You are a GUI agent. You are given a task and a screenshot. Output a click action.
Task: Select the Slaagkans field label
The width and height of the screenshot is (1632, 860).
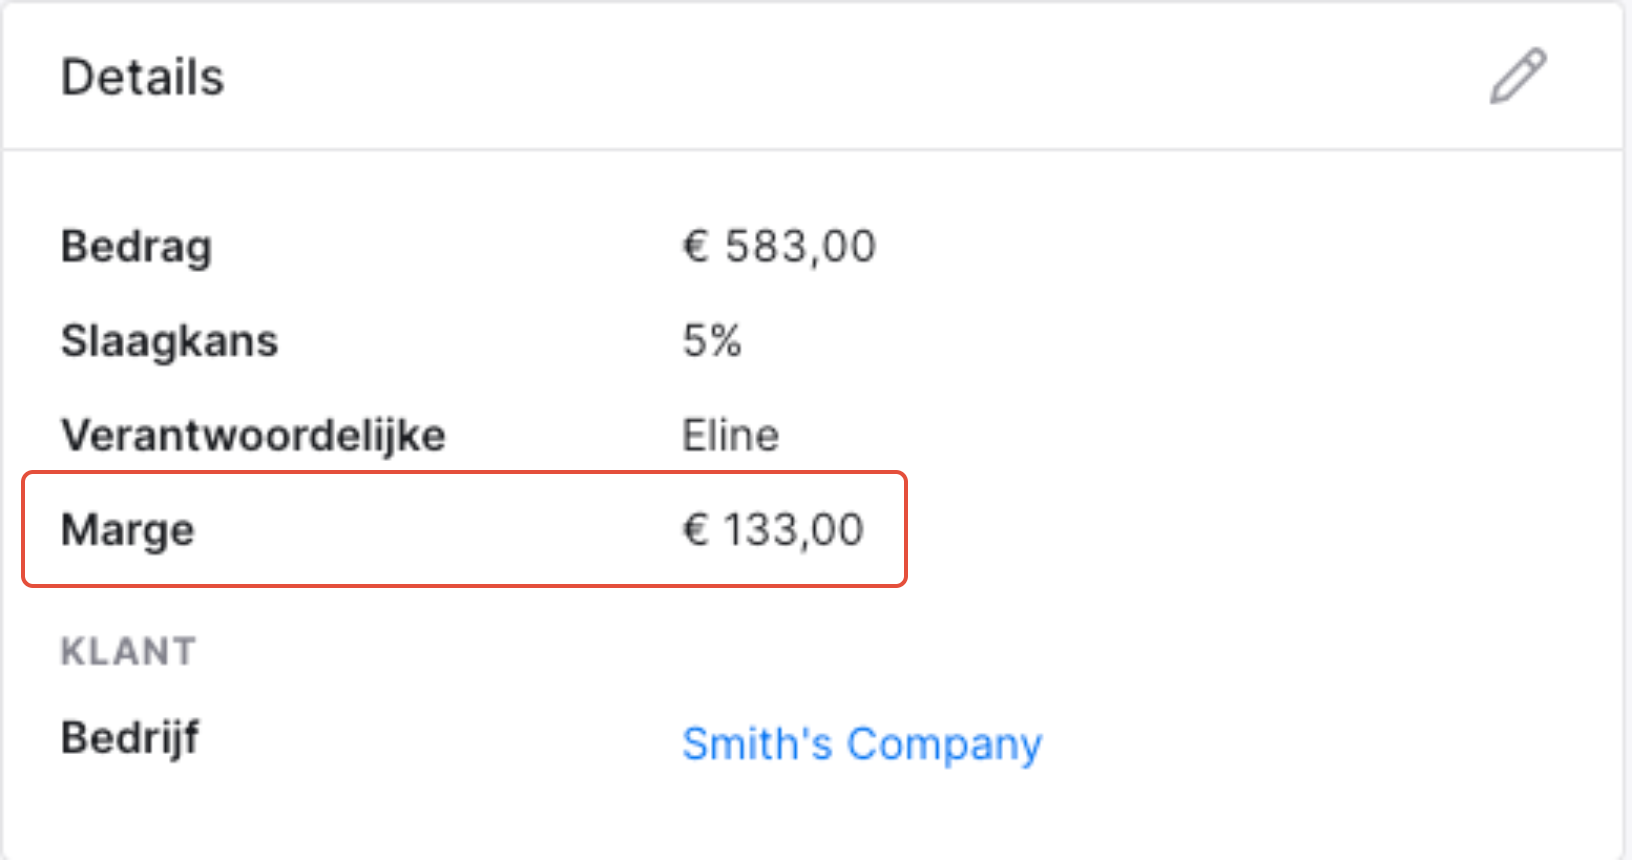click(x=170, y=341)
